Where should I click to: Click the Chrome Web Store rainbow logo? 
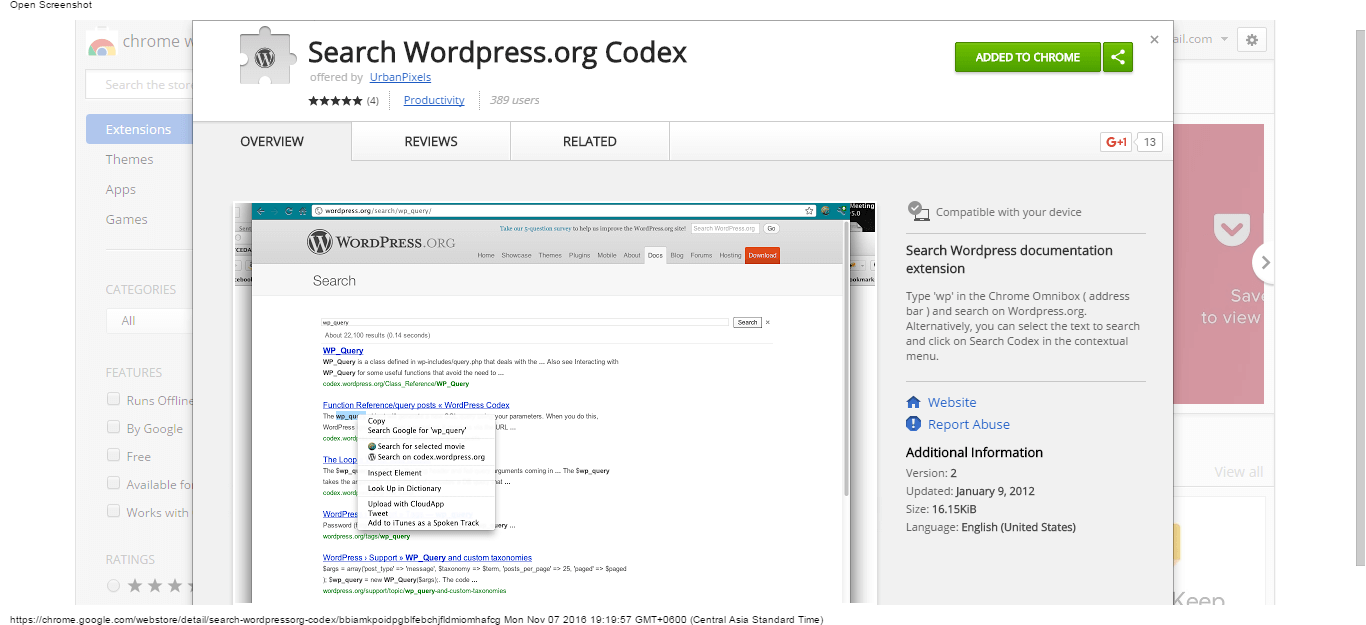coord(102,44)
